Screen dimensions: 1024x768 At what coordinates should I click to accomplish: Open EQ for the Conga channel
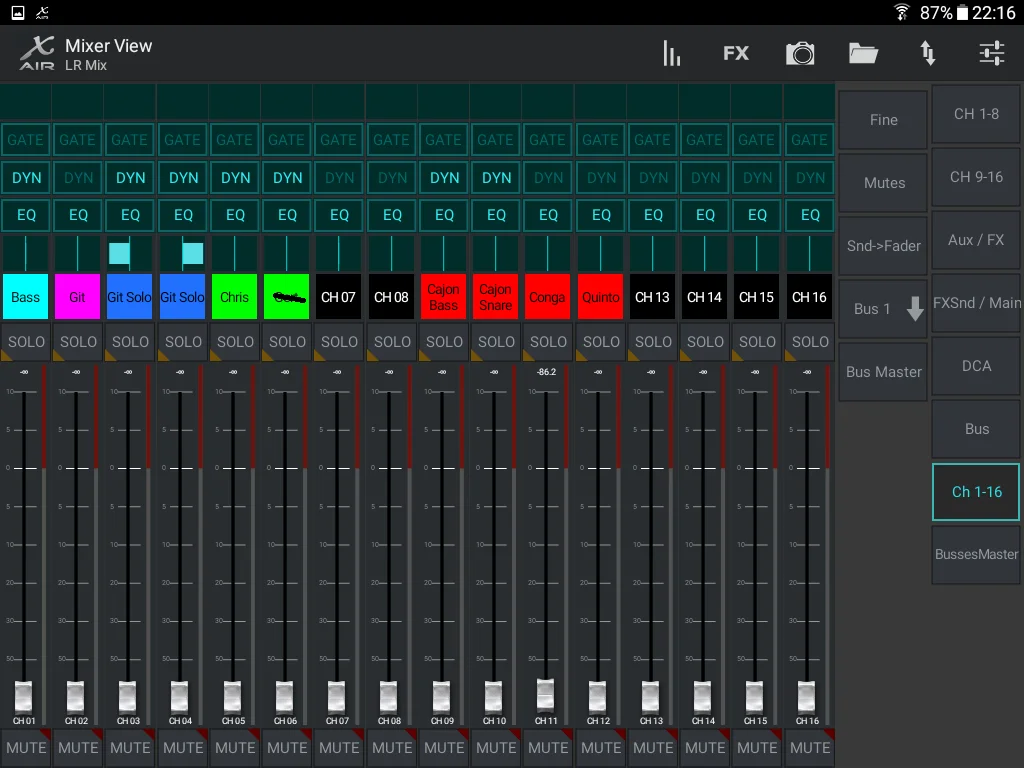tap(548, 215)
